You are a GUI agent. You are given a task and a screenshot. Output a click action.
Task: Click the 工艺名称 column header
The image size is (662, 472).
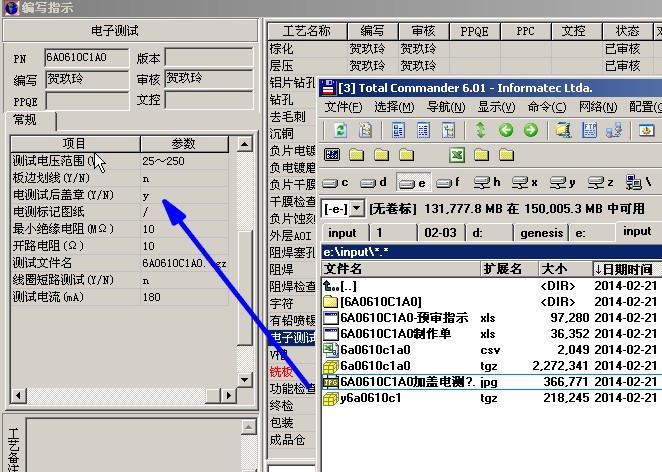pyautogui.click(x=307, y=31)
